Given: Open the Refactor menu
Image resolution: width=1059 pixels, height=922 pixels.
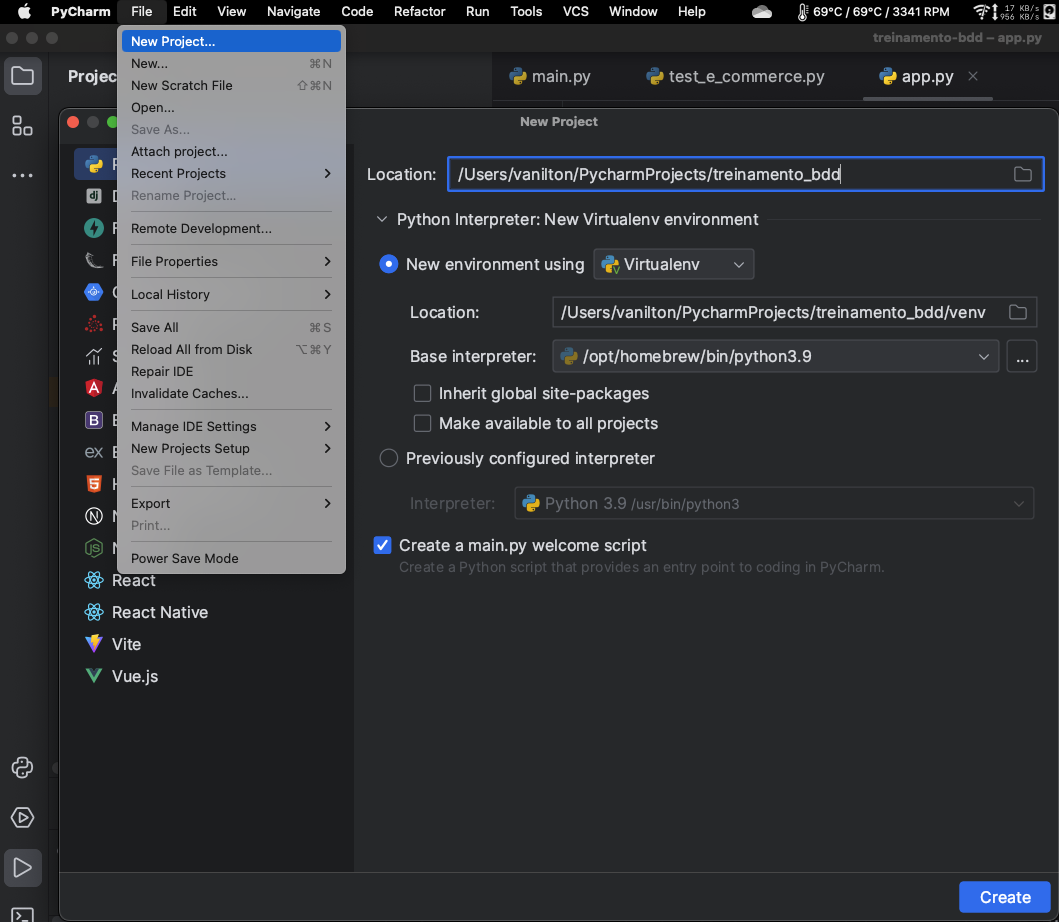Looking at the screenshot, I should tap(419, 11).
